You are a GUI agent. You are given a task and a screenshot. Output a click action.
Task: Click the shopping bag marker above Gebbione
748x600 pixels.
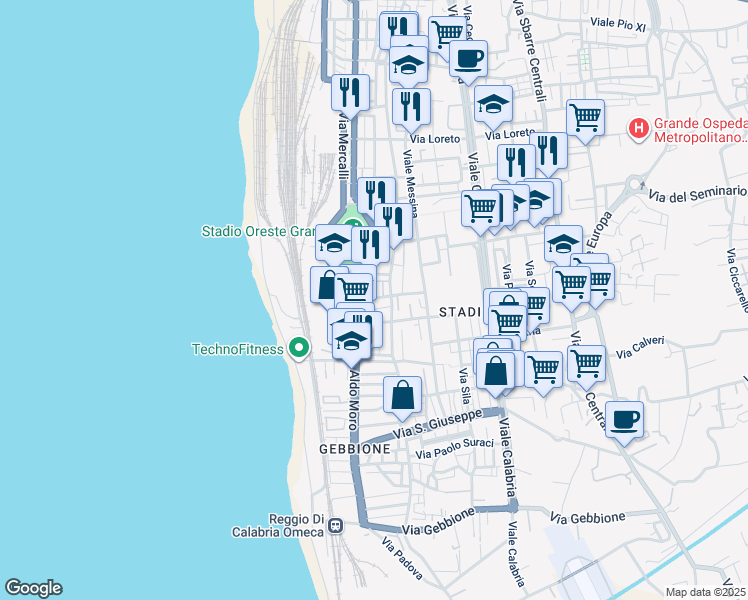(x=402, y=394)
